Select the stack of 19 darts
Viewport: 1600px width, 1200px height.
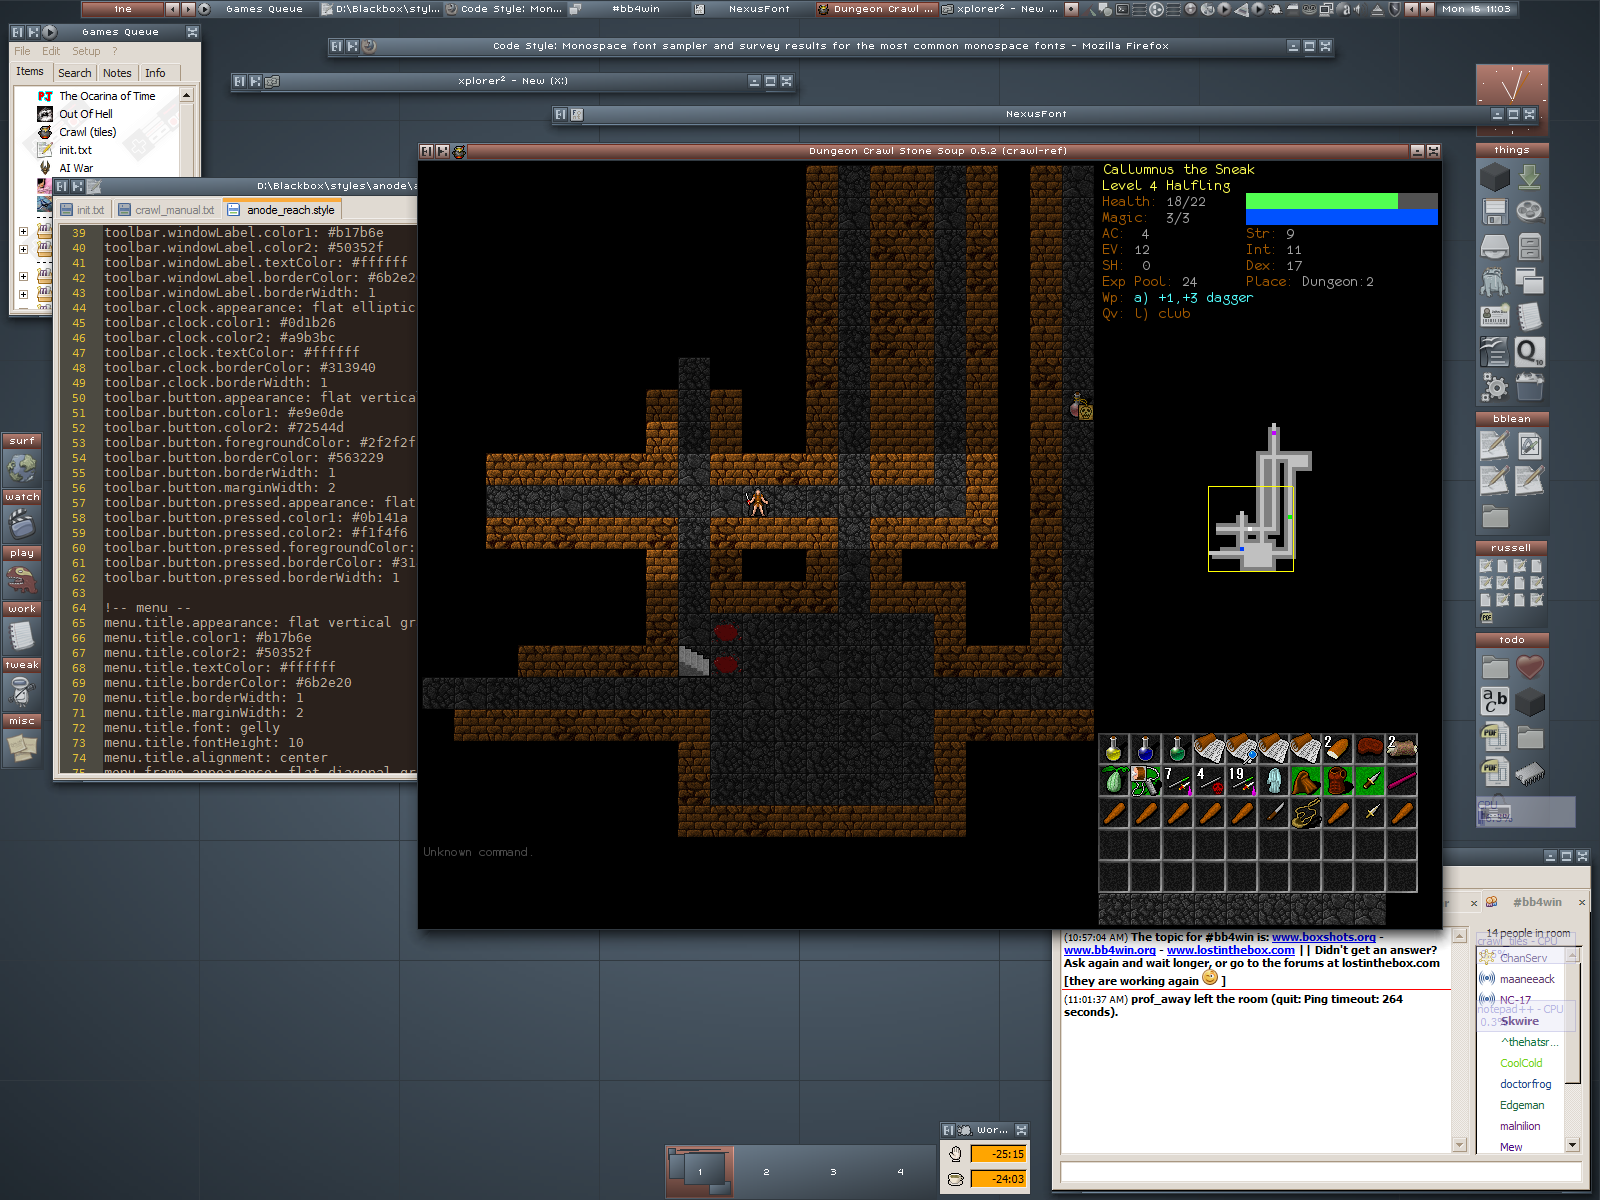(x=1242, y=781)
